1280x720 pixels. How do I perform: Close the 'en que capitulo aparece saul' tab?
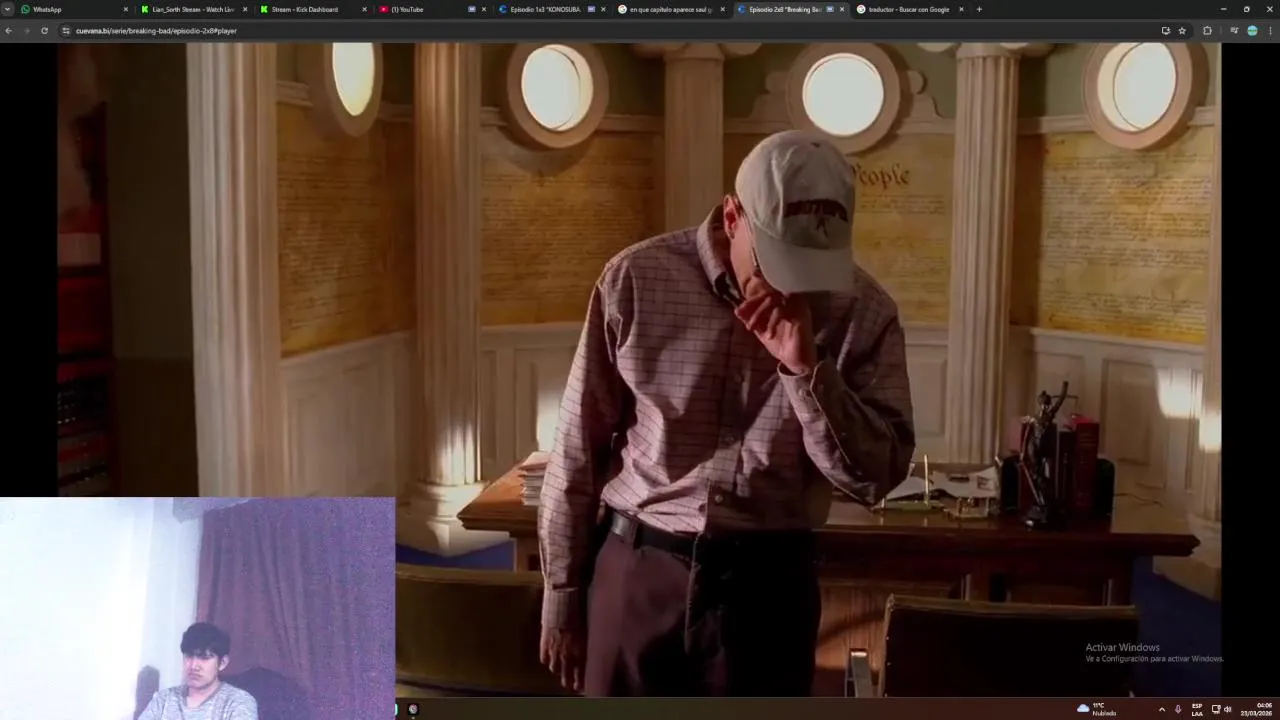(x=723, y=9)
